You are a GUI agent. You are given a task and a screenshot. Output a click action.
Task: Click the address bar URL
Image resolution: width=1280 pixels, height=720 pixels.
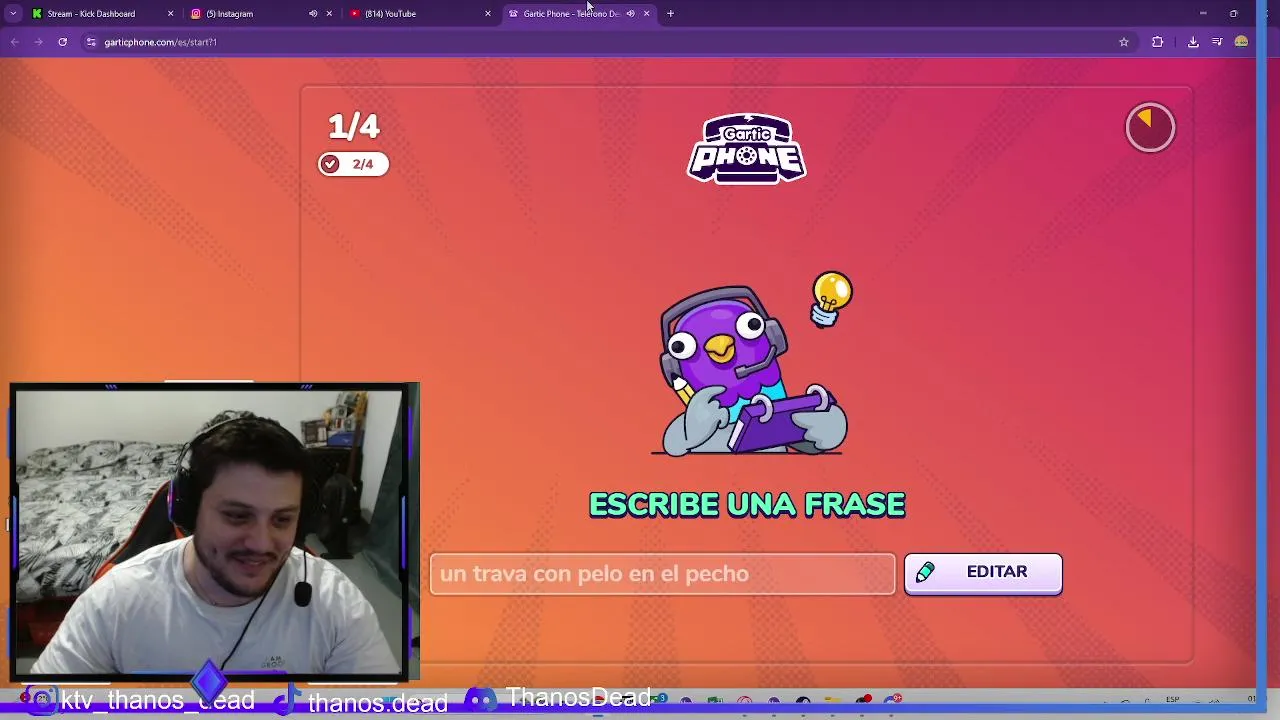point(160,42)
